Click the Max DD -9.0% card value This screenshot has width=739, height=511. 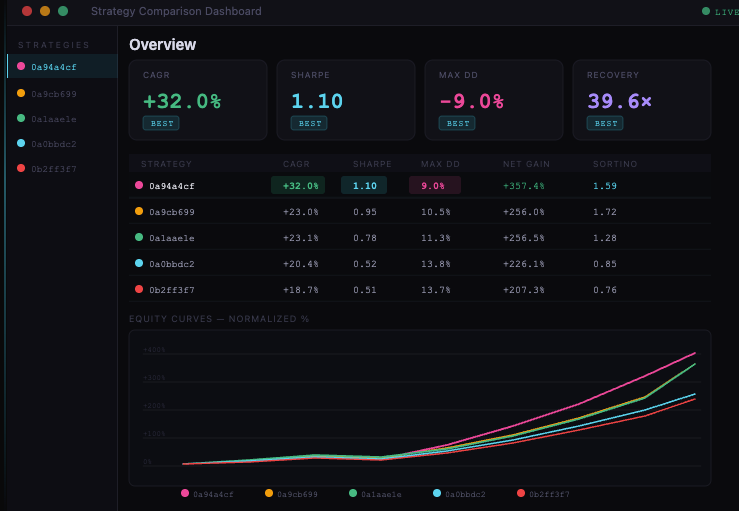[471, 101]
